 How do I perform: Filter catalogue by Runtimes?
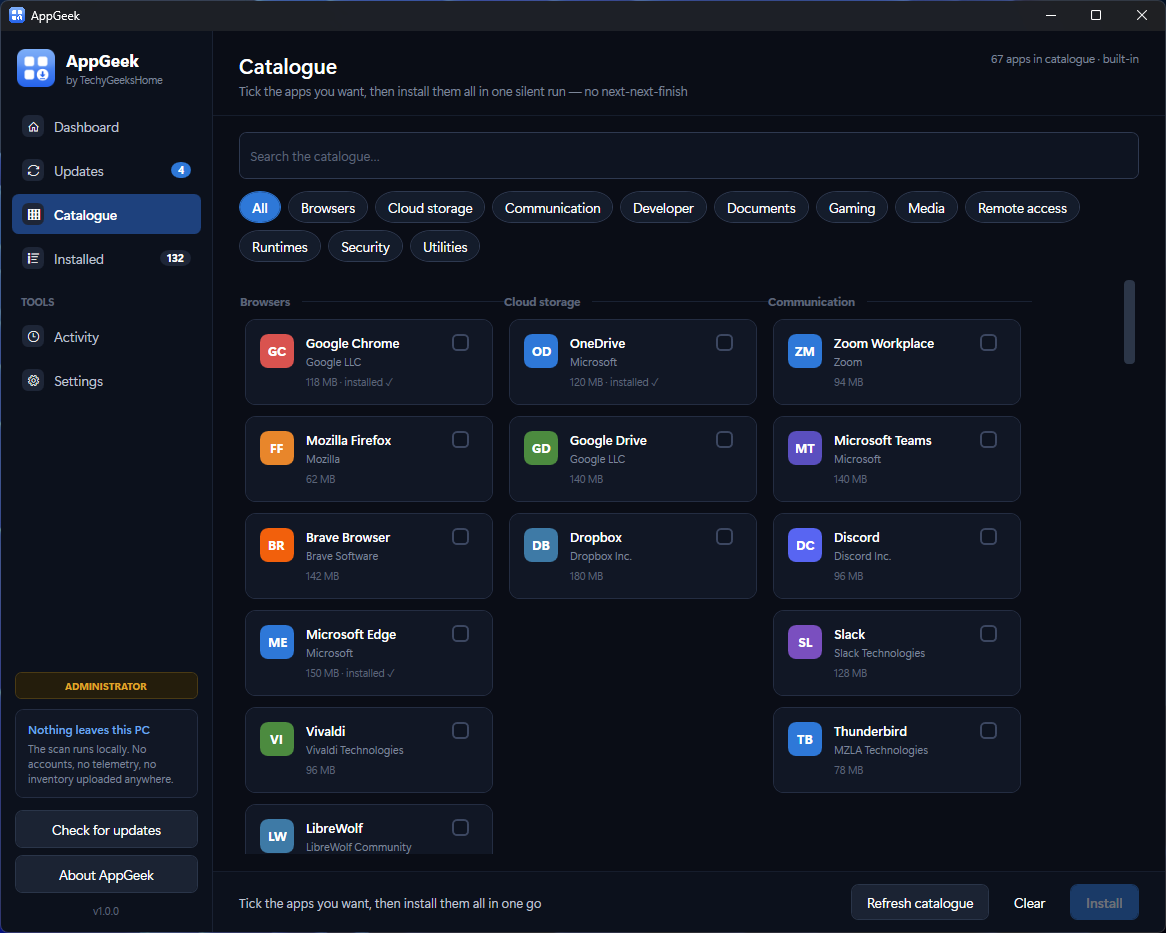click(280, 247)
